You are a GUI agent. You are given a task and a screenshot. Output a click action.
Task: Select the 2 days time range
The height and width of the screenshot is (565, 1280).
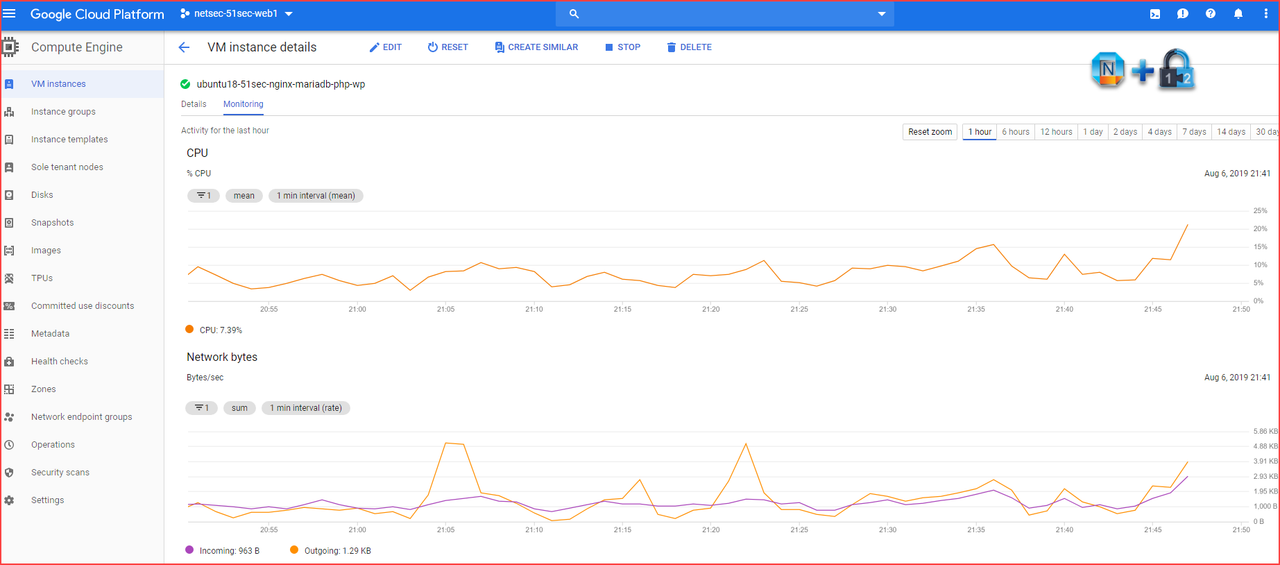click(1126, 132)
